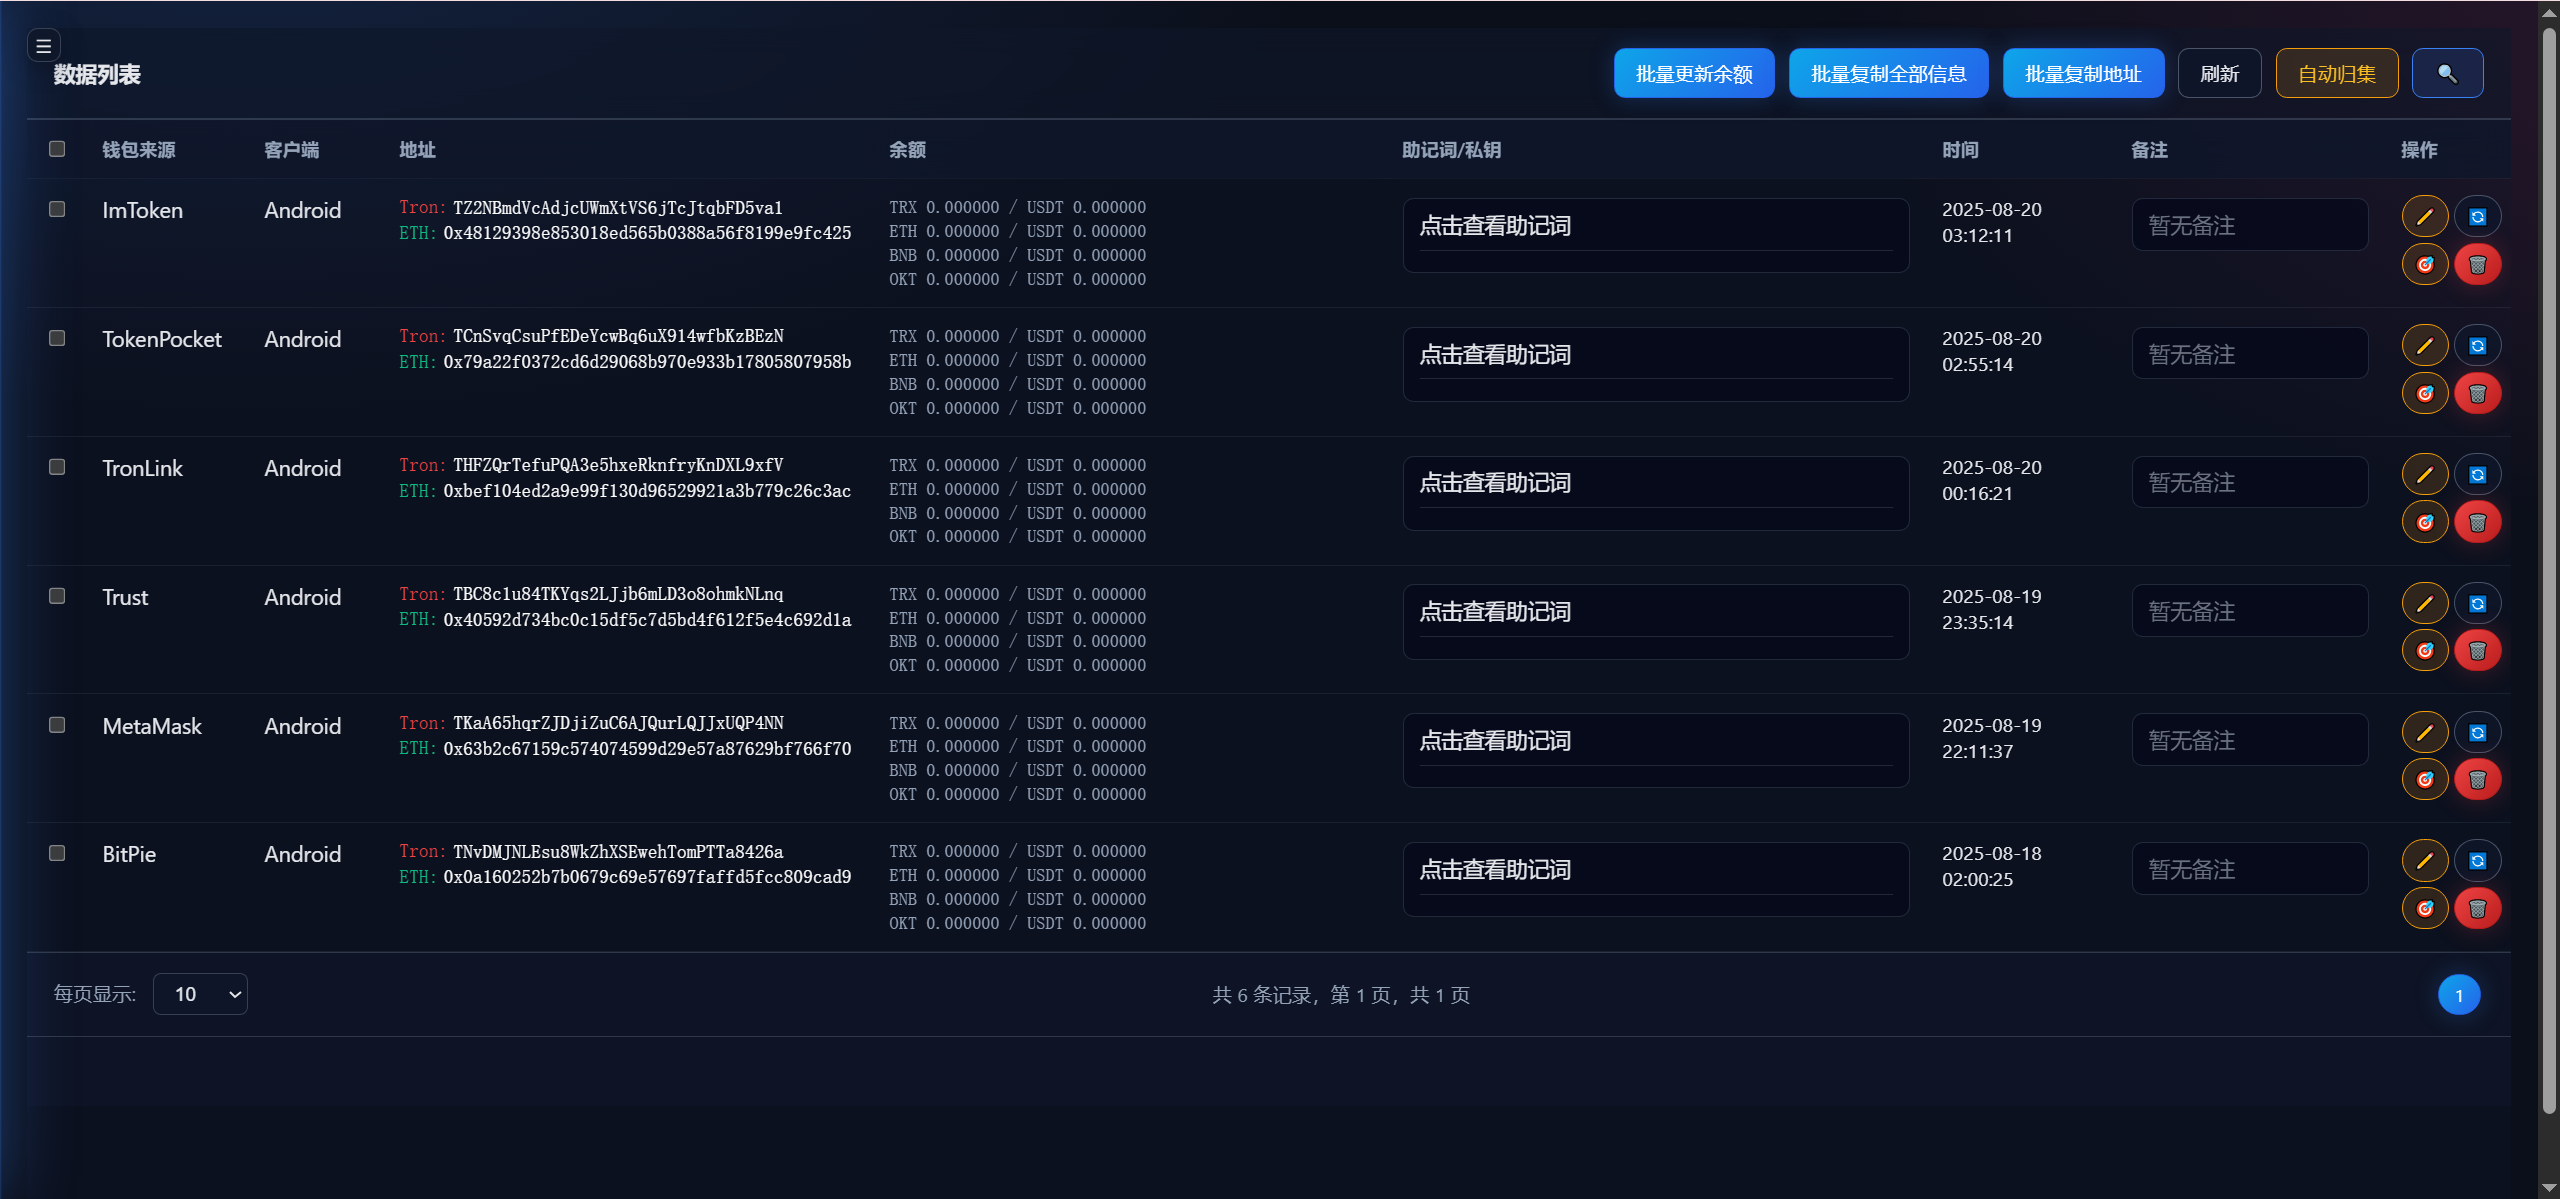Image resolution: width=2560 pixels, height=1199 pixels.
Task: Open the hamburger menu at top left
Action: point(43,46)
